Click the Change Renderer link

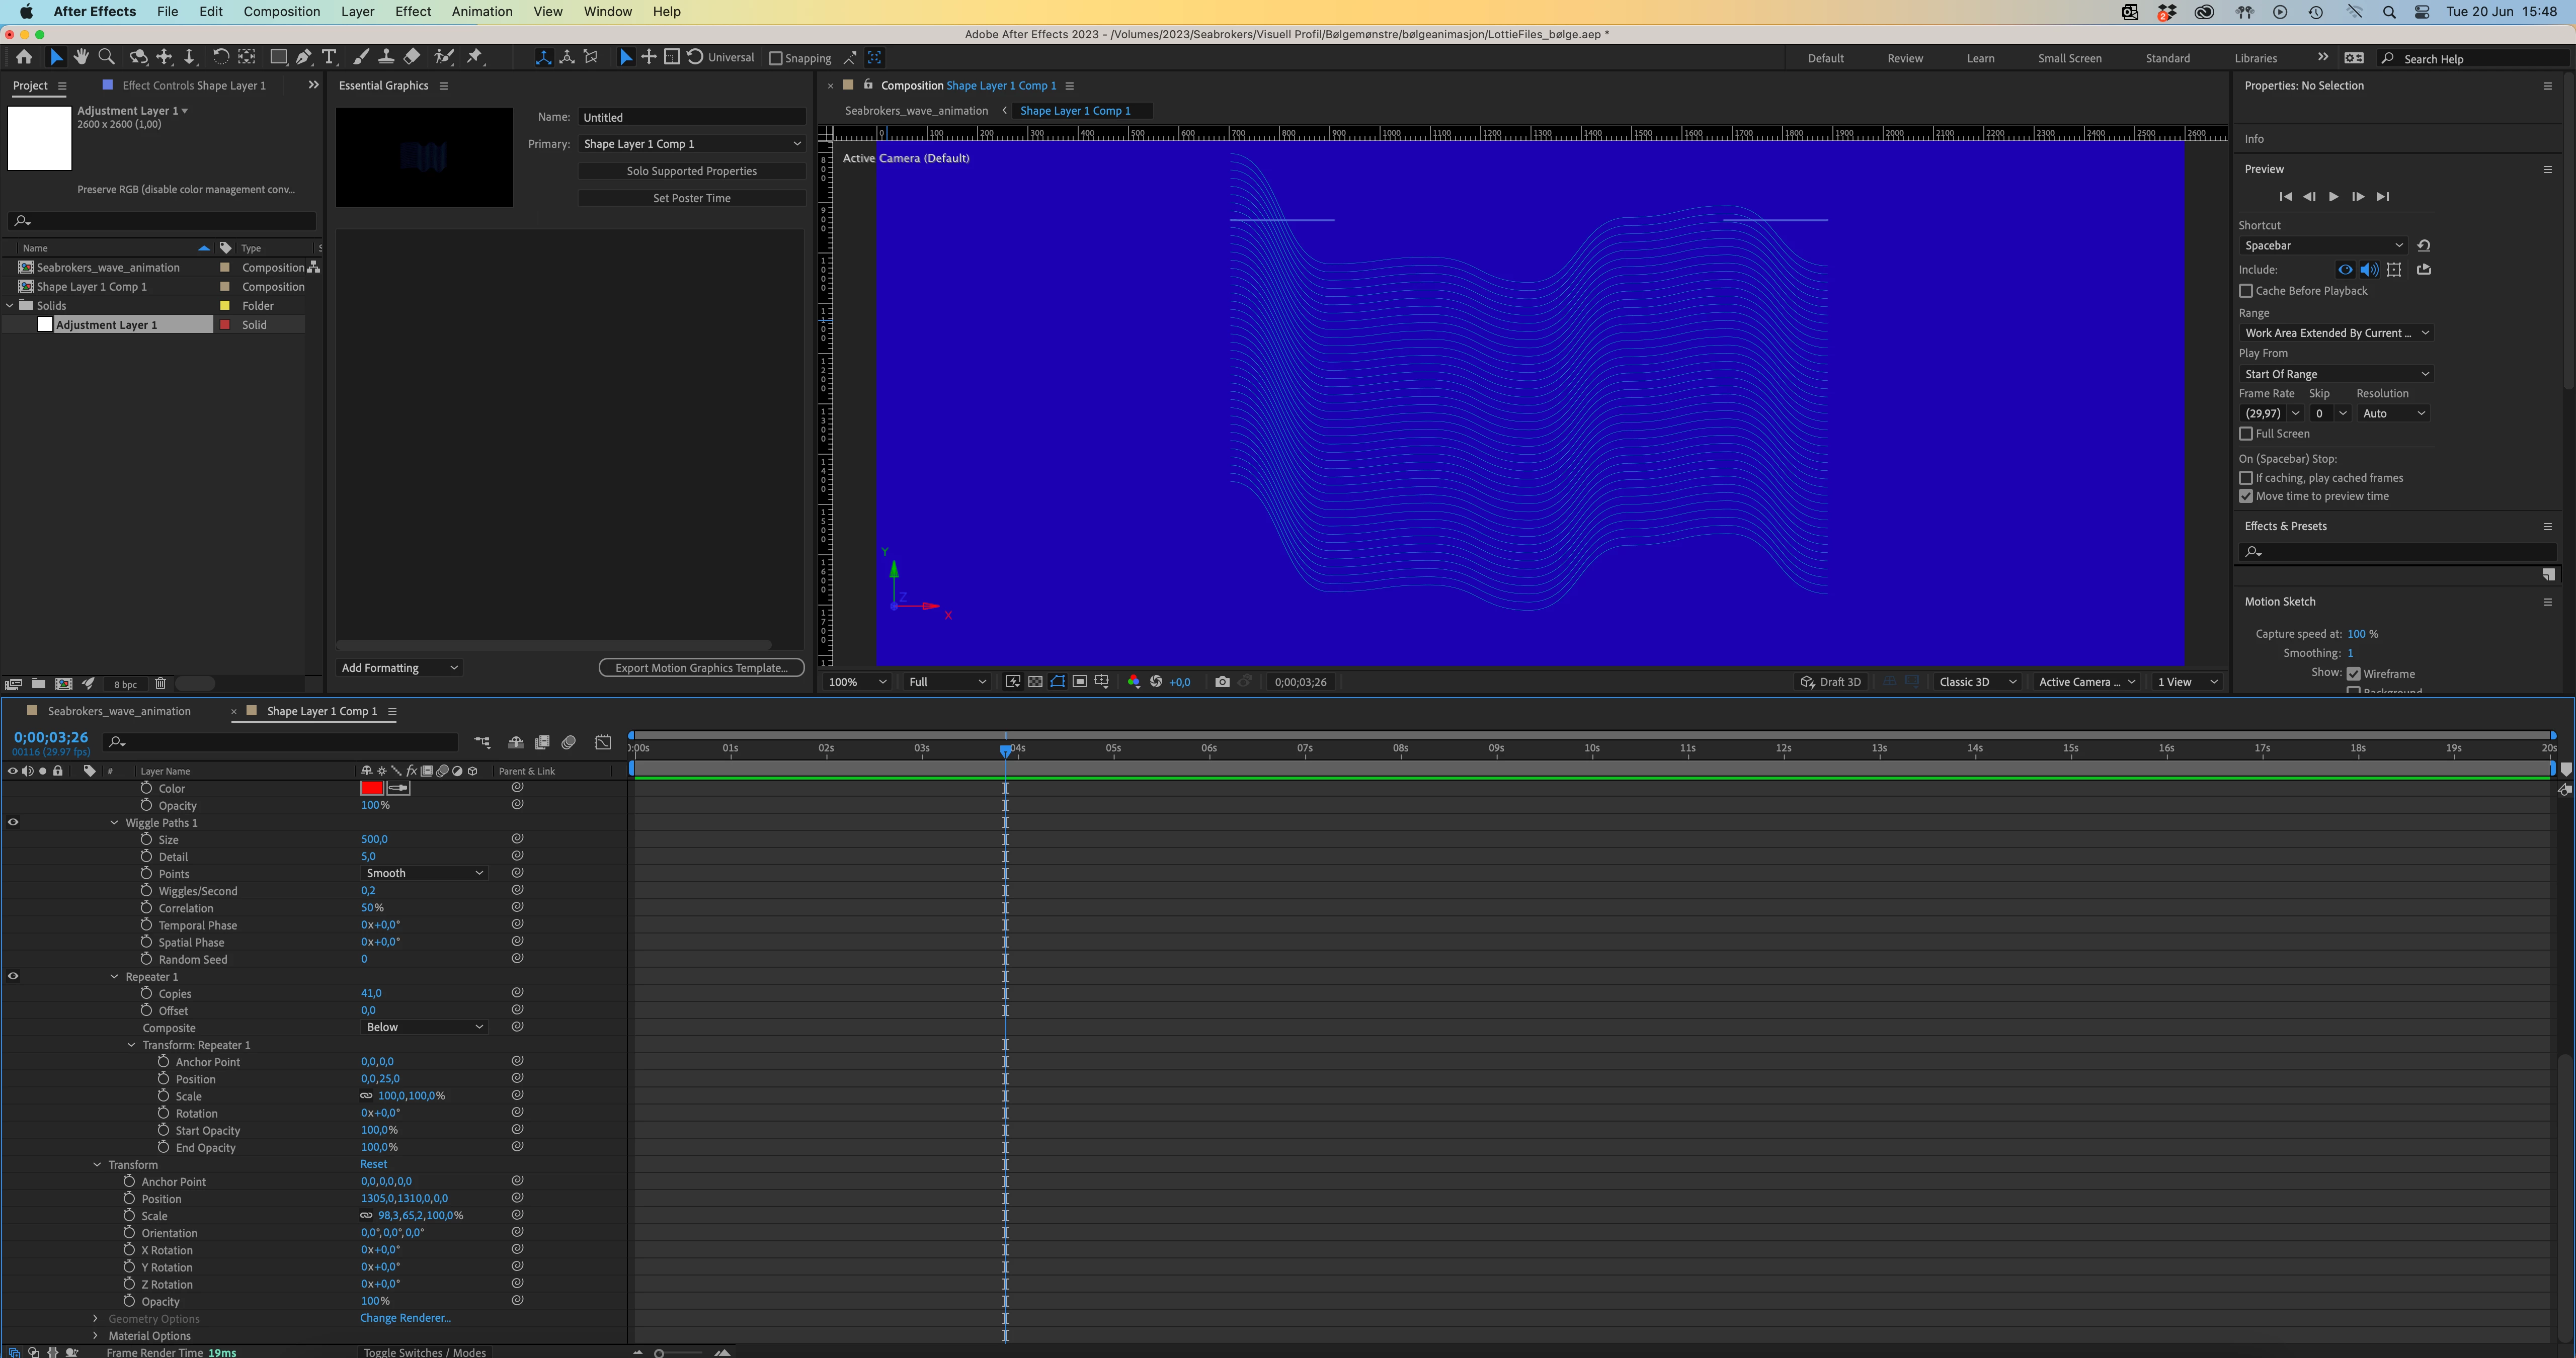(405, 1318)
